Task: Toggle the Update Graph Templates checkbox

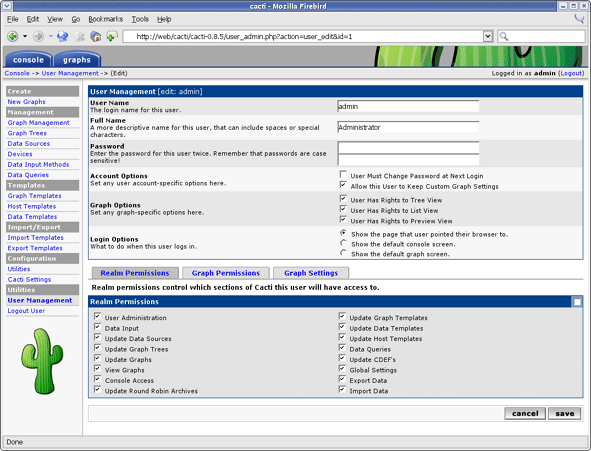Action: coord(342,316)
